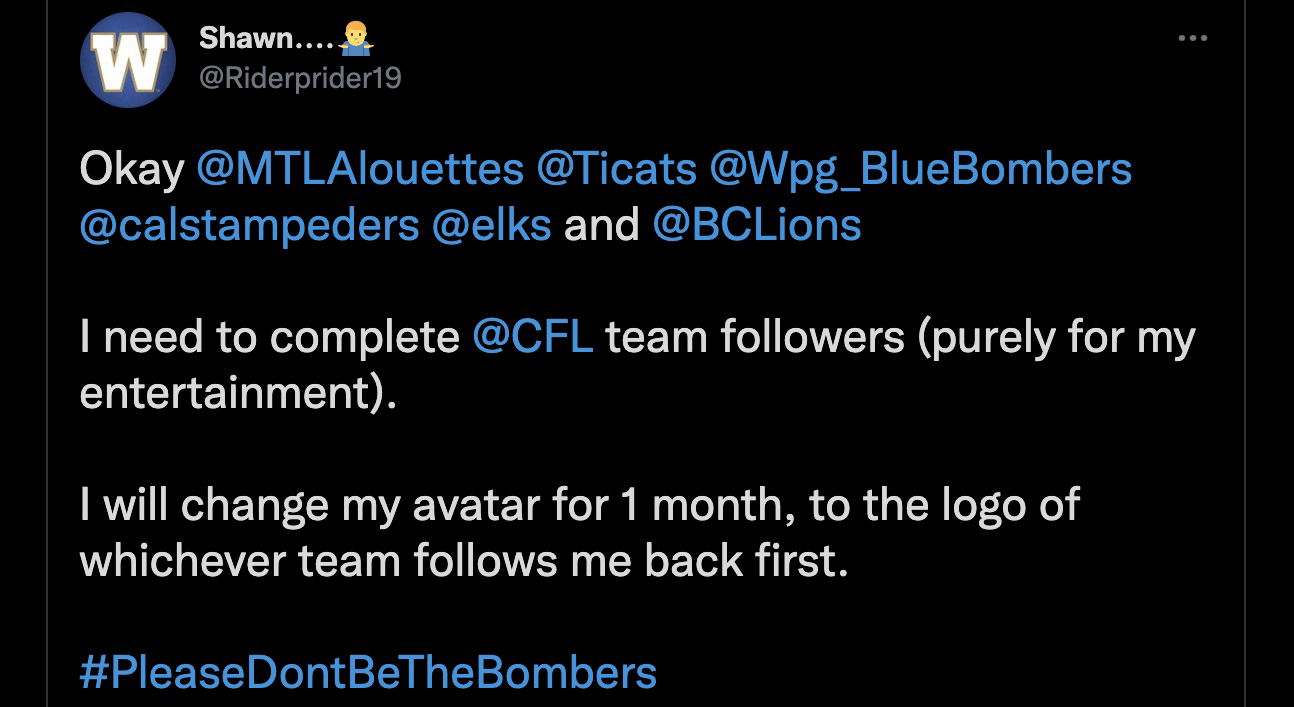
Task: Open the @calstampeders mention
Action: coord(249,225)
